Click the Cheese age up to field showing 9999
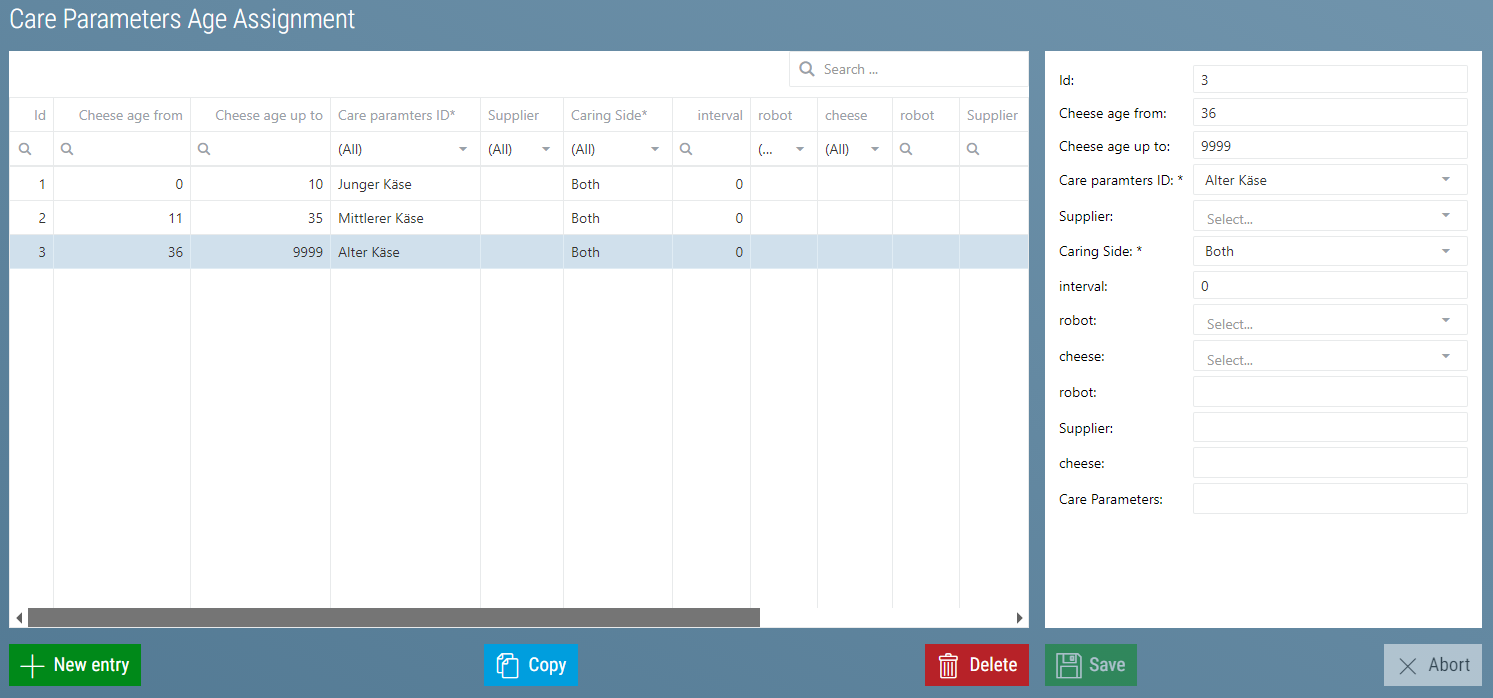1493x698 pixels. [x=1330, y=145]
